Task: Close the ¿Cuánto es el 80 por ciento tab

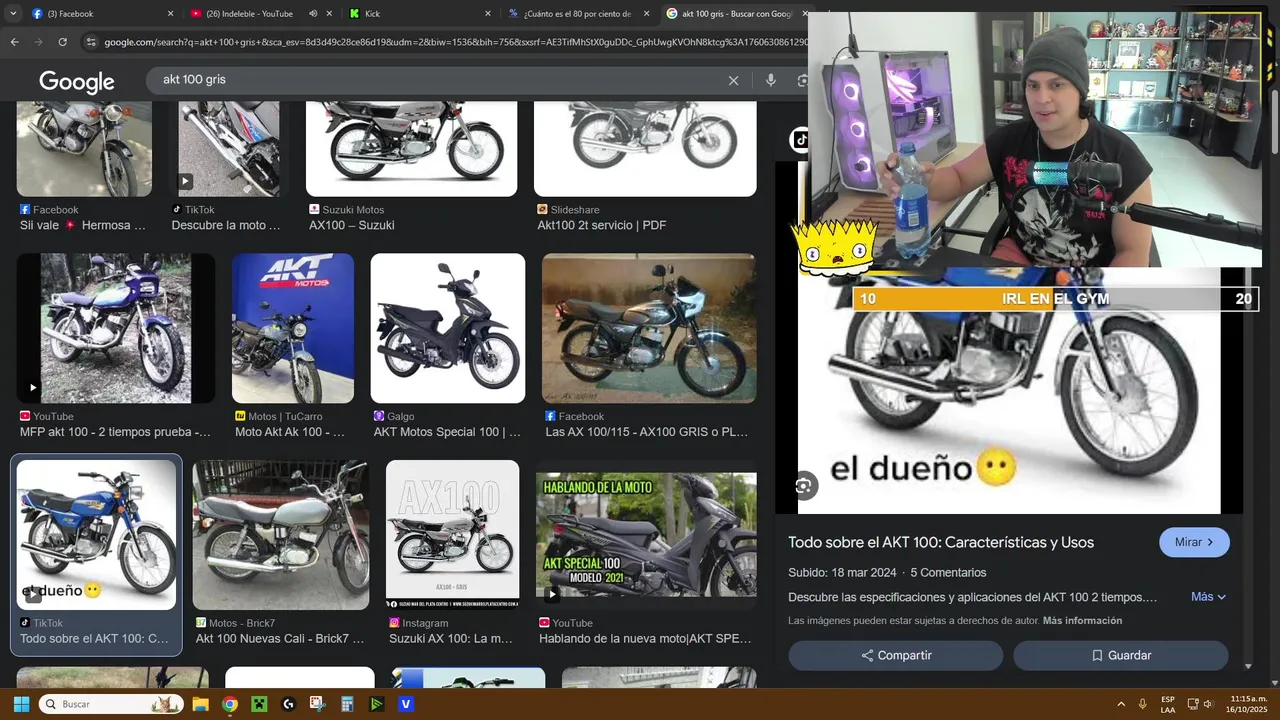Action: click(x=646, y=14)
